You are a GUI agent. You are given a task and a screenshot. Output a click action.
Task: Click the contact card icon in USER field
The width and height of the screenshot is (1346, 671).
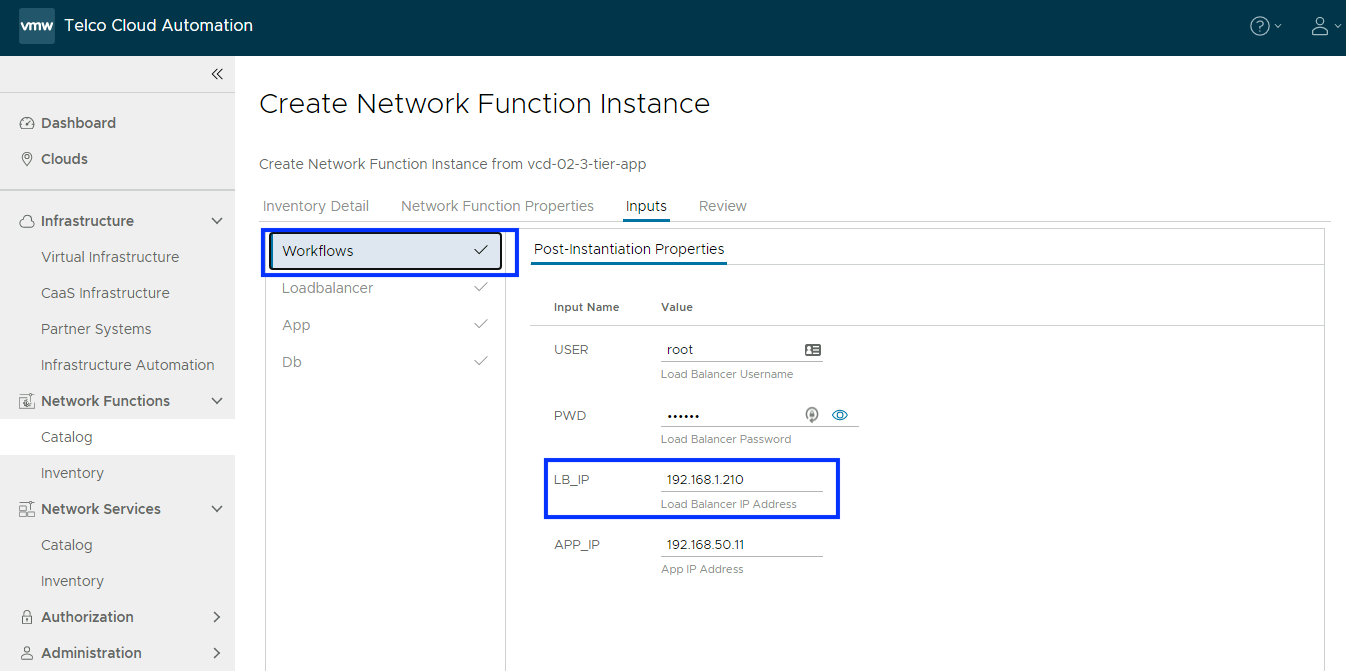812,350
